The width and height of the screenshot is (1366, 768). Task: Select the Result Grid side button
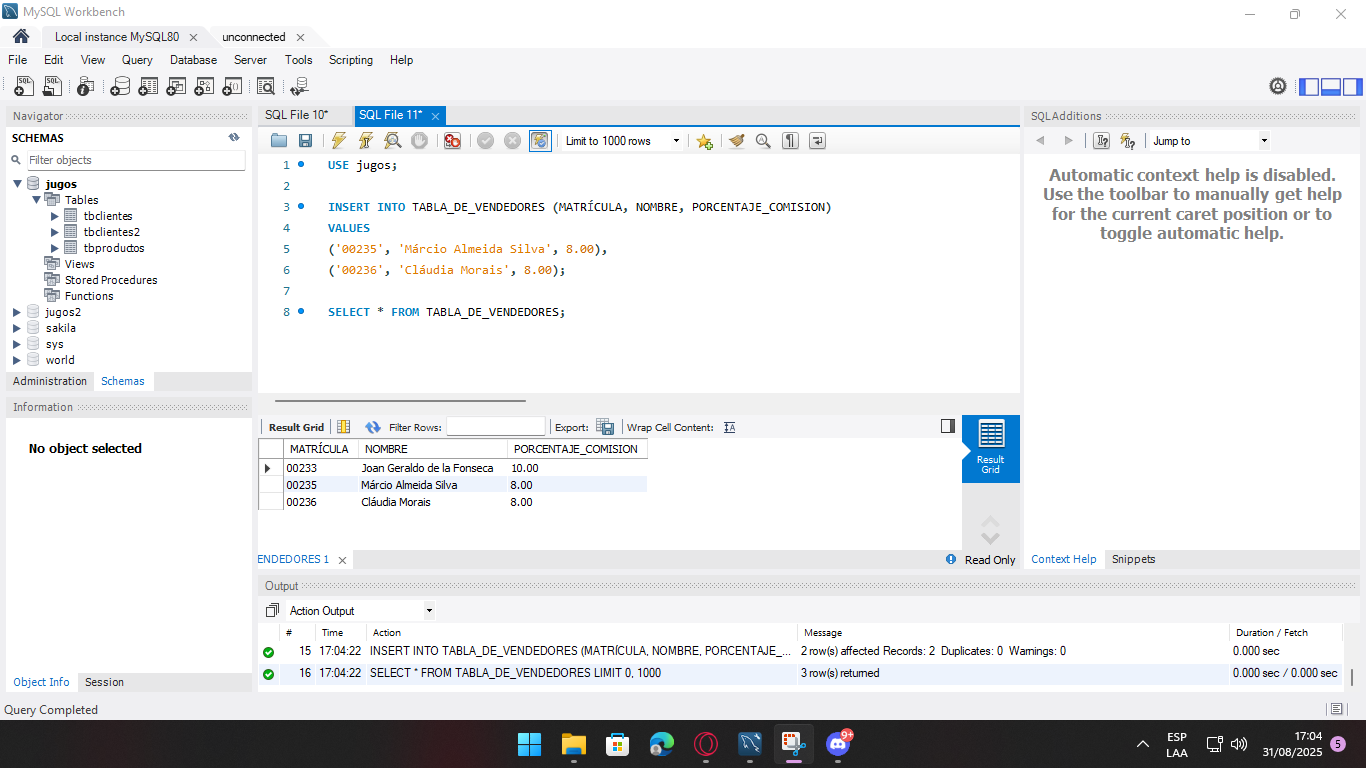click(x=991, y=449)
